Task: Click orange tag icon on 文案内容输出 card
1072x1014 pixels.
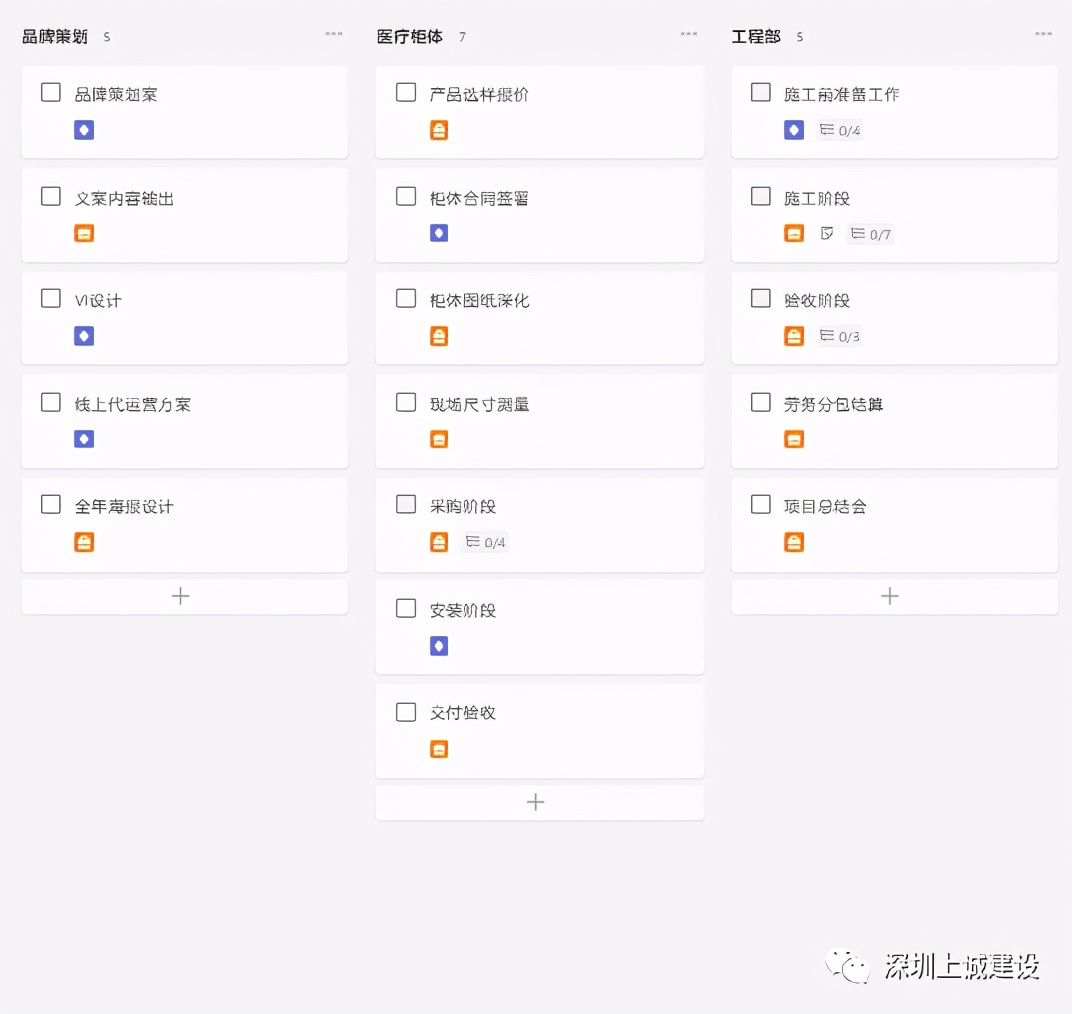Action: tap(84, 233)
